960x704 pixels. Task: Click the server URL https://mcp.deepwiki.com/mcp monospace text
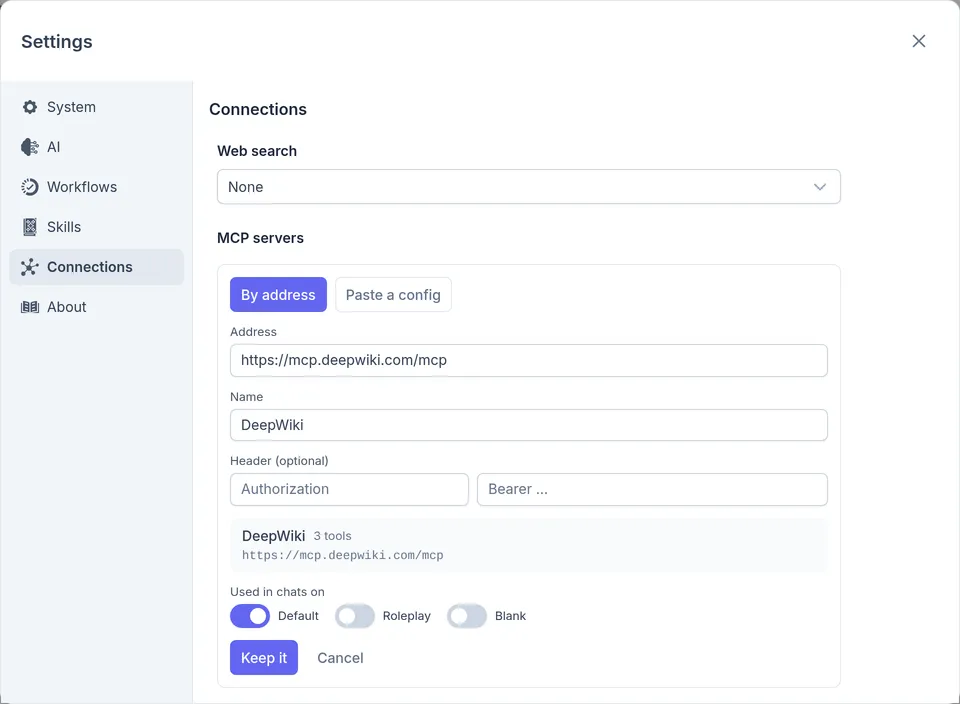coord(342,555)
